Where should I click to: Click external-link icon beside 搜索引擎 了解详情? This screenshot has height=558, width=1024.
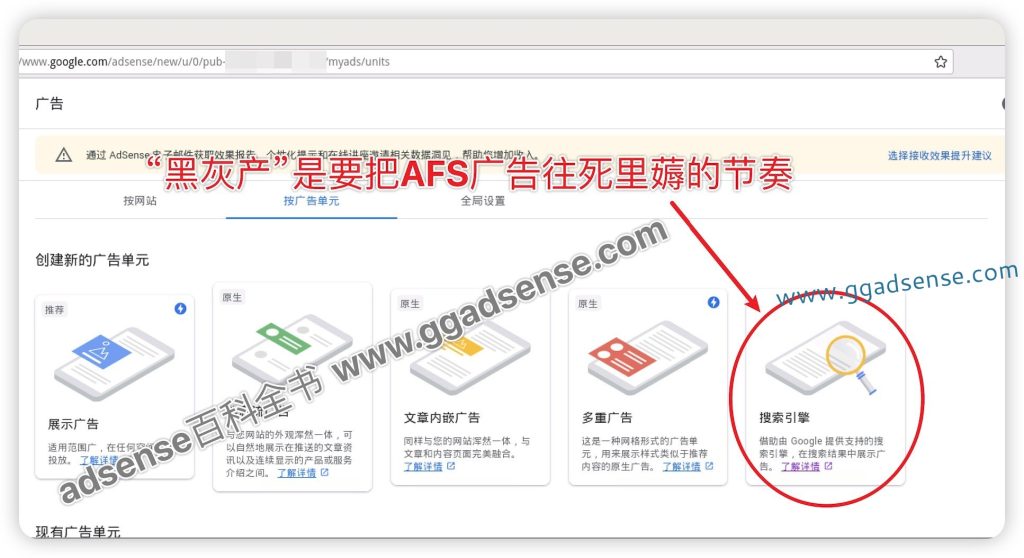click(828, 466)
